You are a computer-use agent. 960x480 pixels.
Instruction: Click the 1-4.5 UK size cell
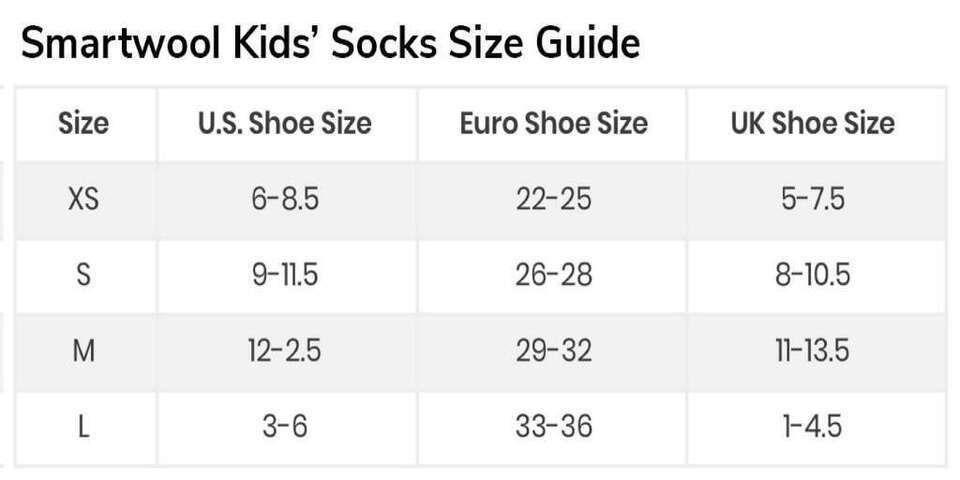(813, 427)
